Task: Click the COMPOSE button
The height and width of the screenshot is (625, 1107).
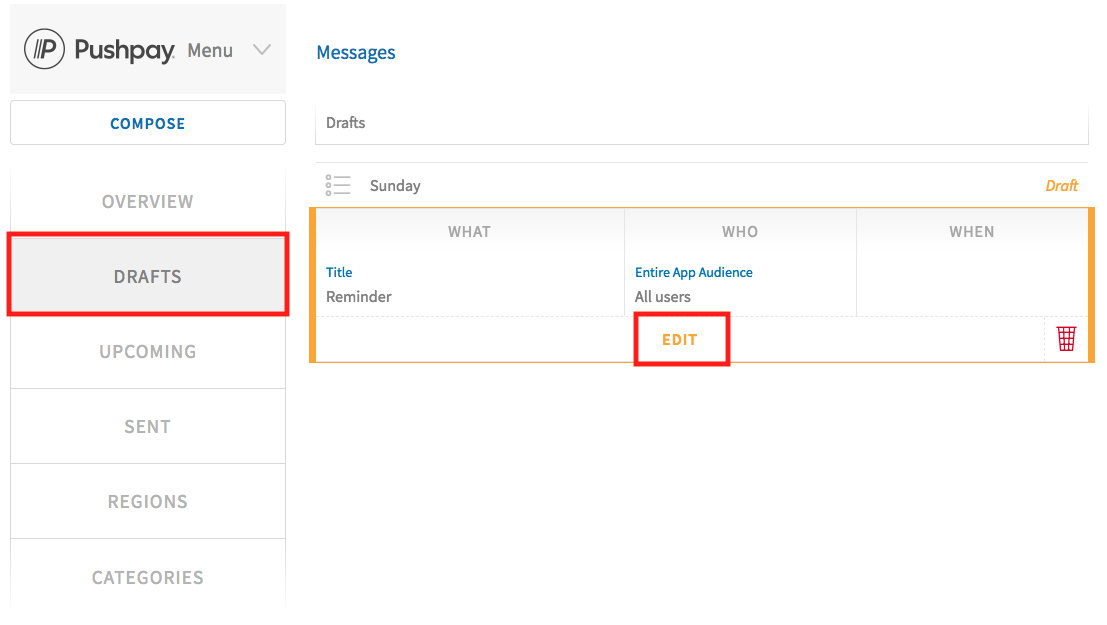Action: pos(147,122)
